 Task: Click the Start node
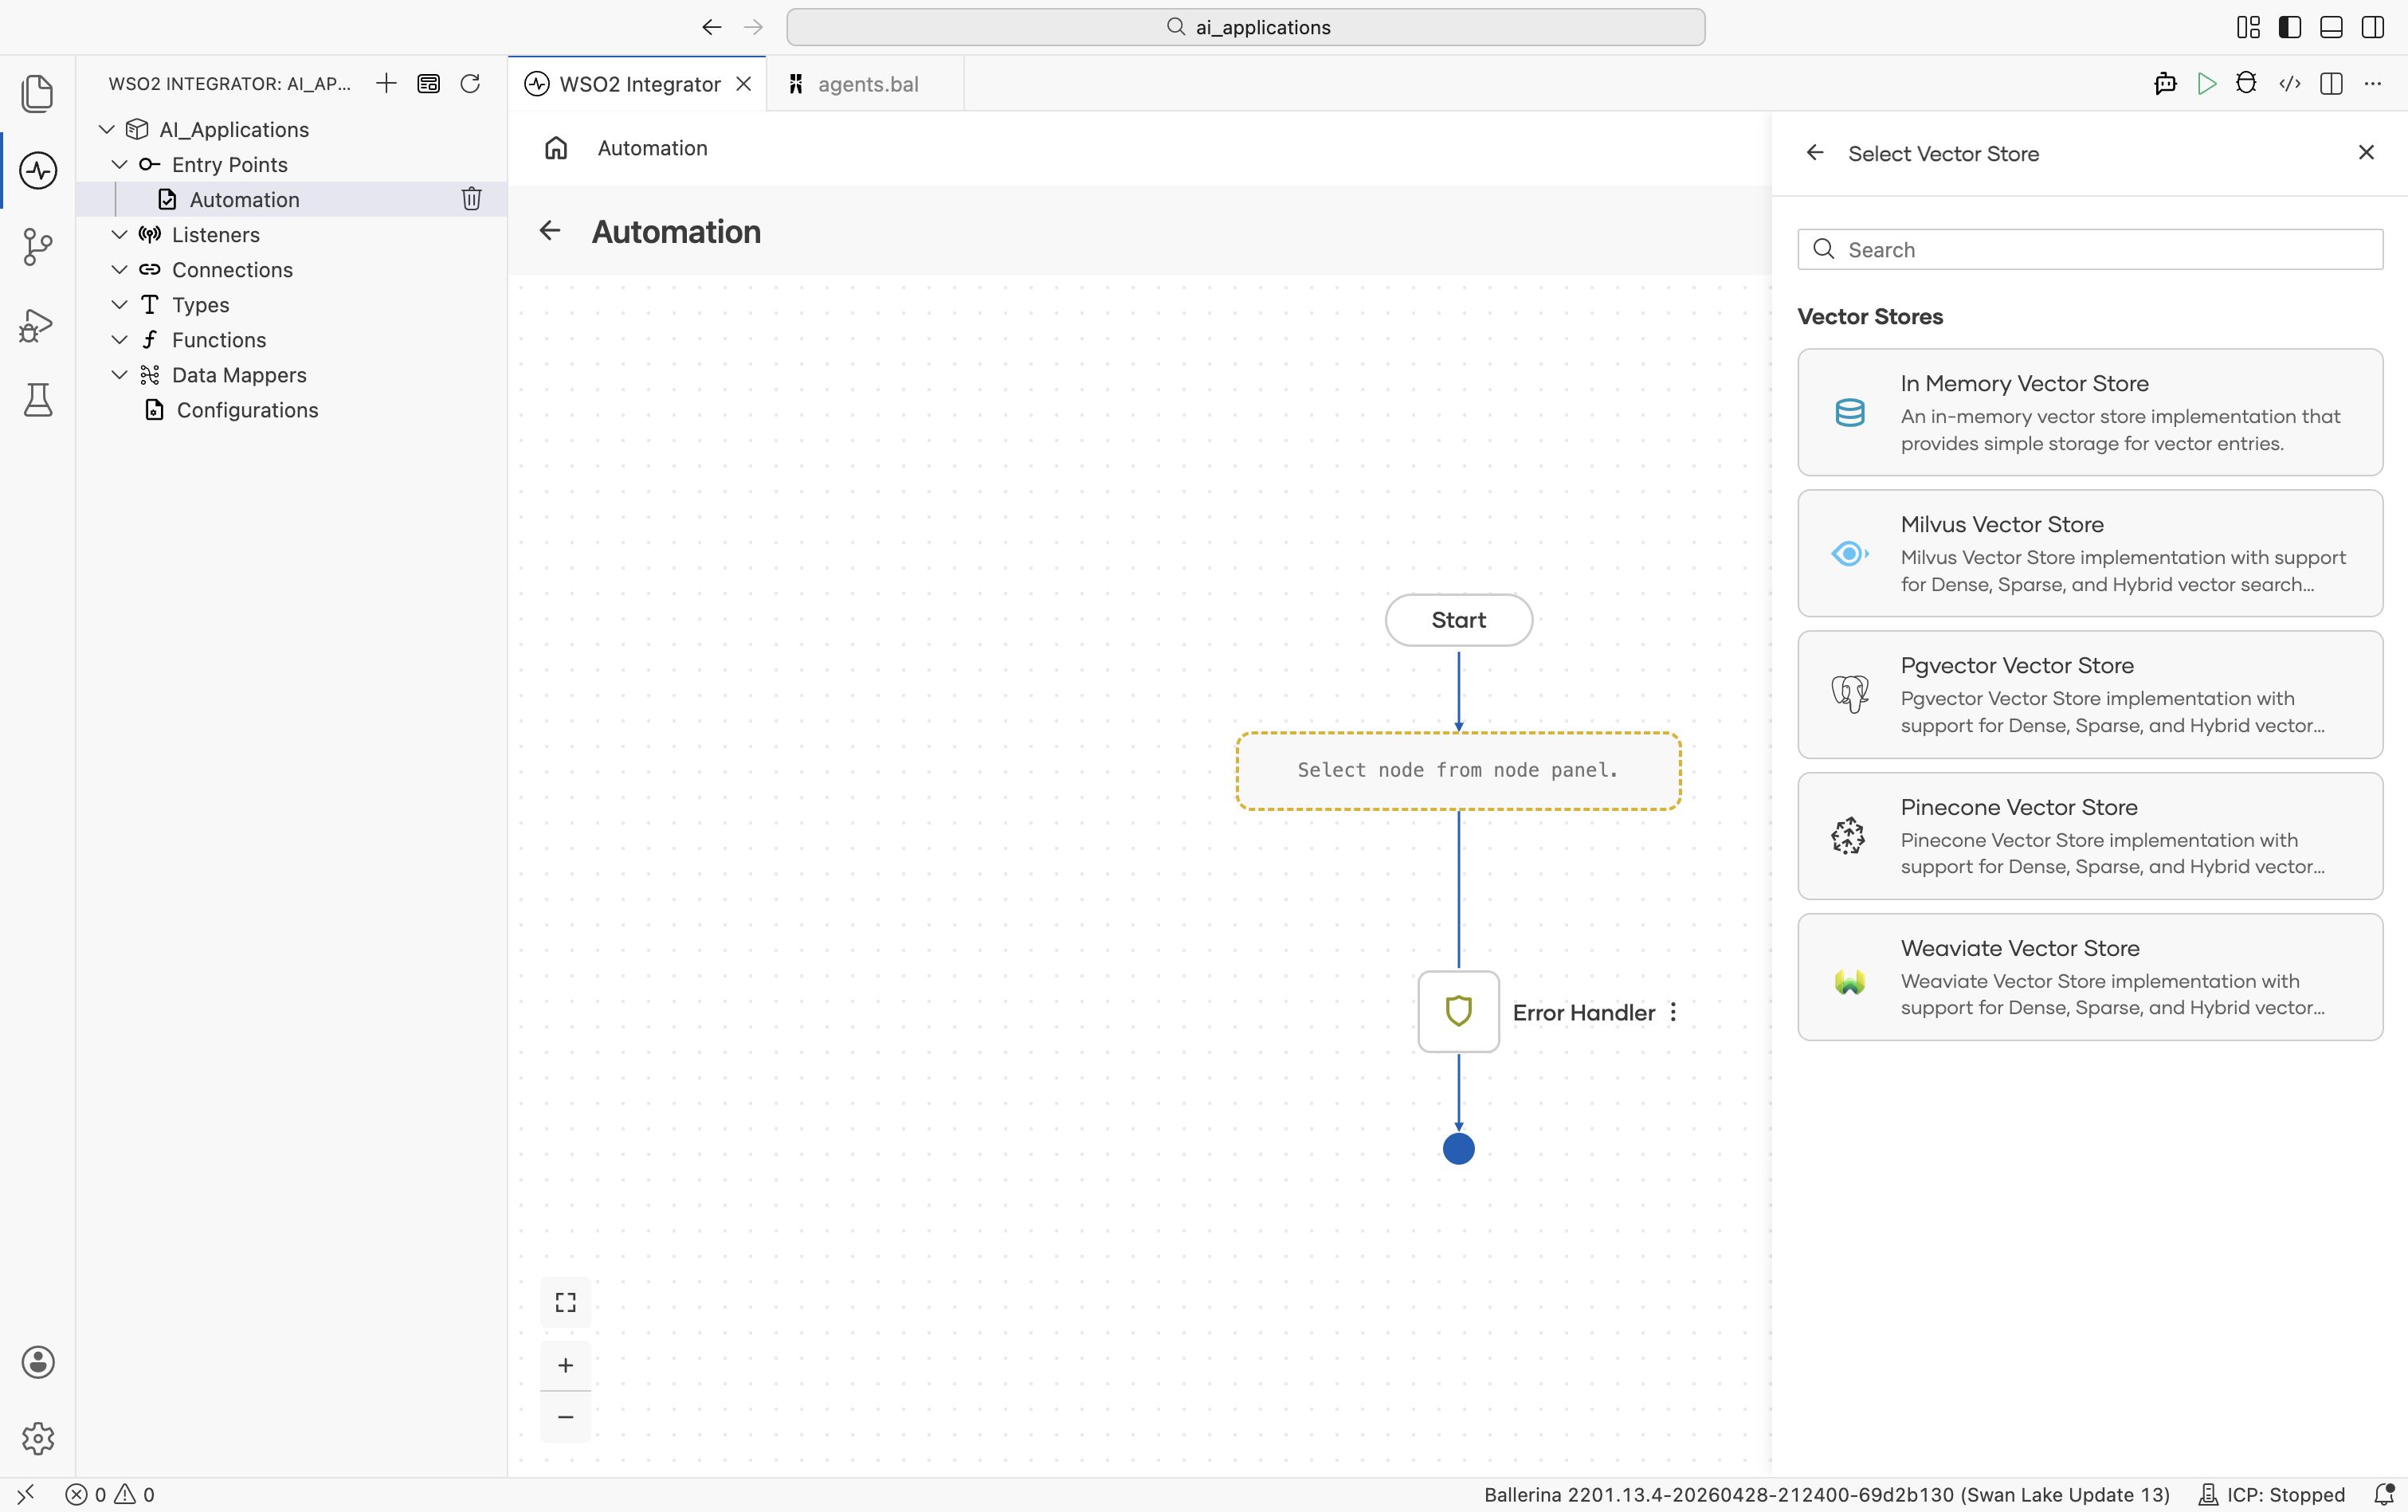(x=1458, y=620)
